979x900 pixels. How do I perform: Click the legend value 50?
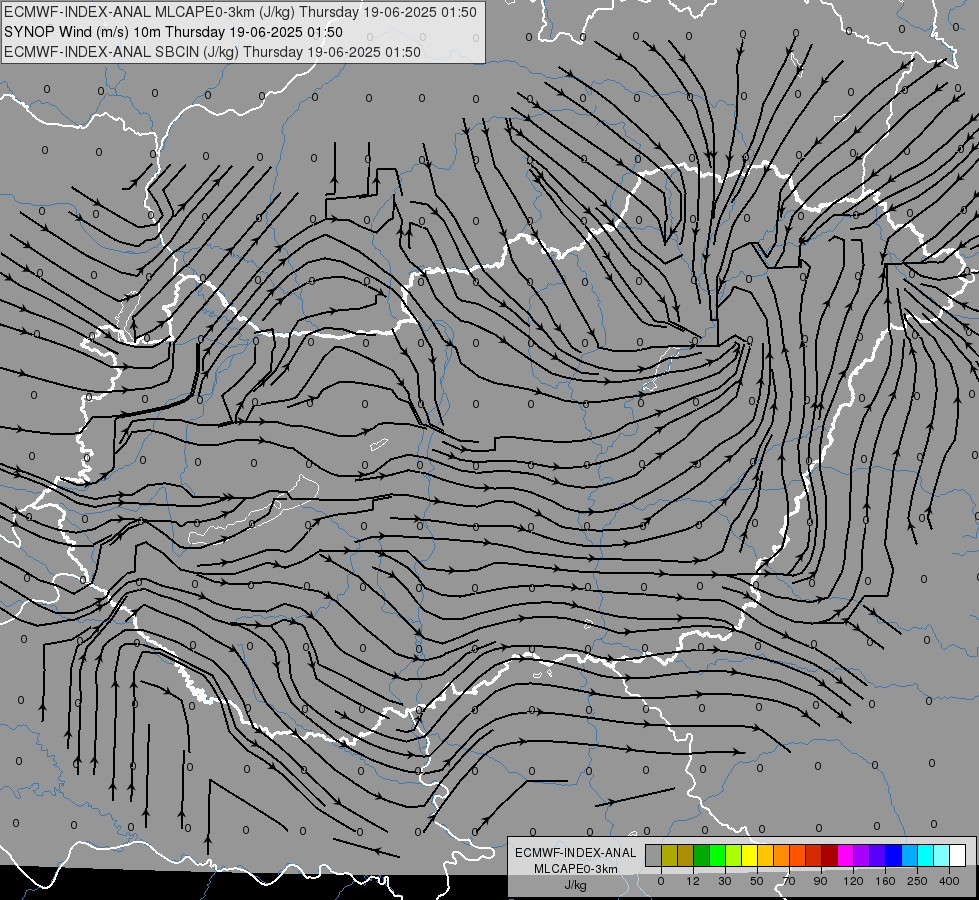pos(757,881)
